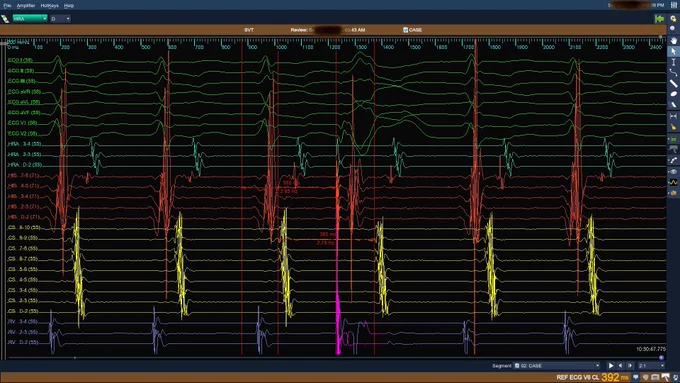Select the interval caliper measurement tool
Viewport: 680px width, 383px height.
click(673, 116)
